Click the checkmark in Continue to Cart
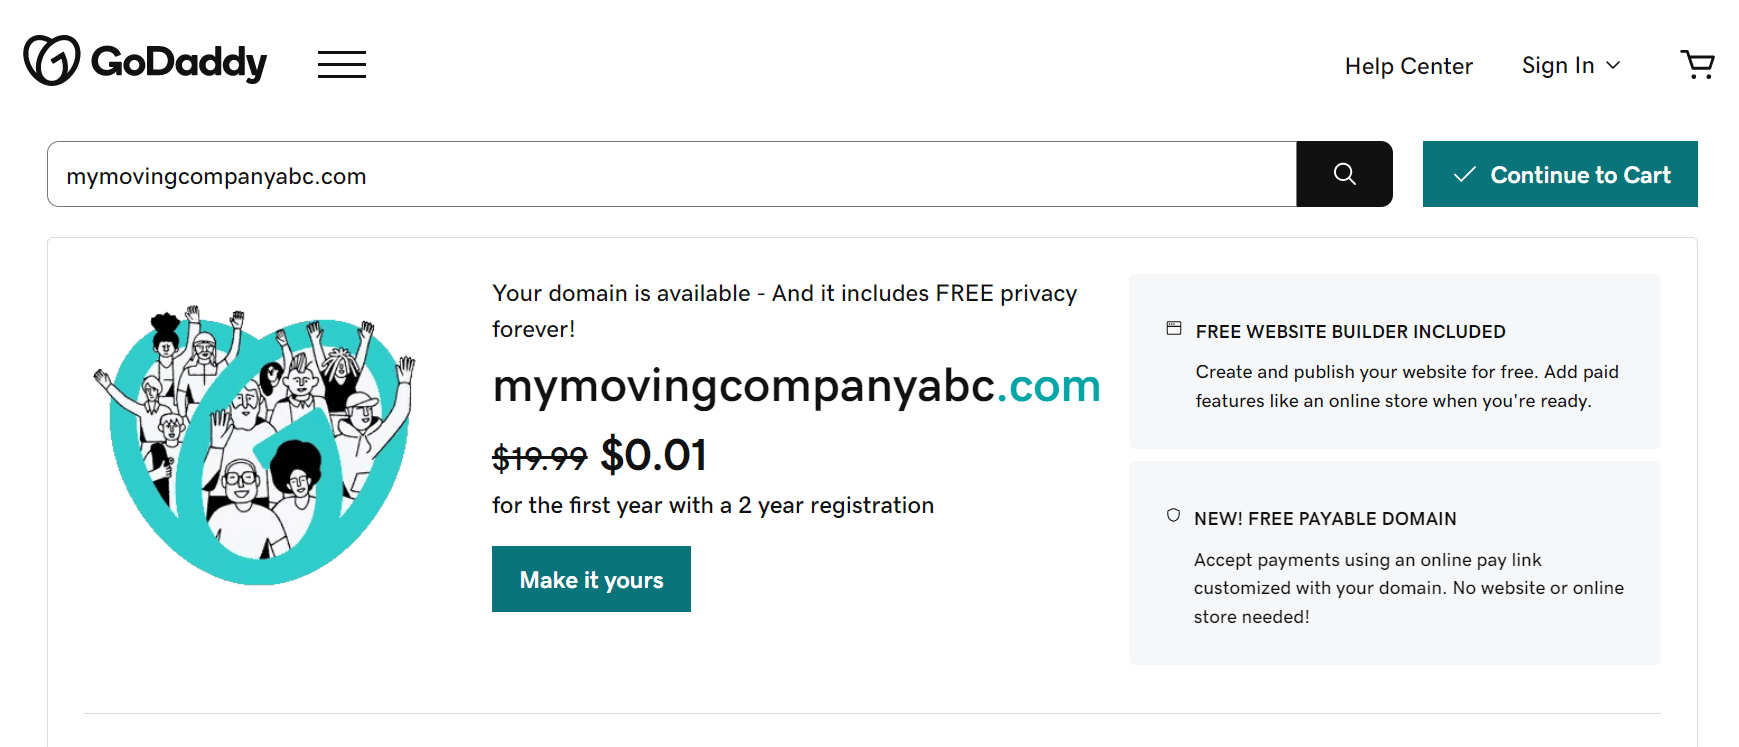 pos(1465,175)
